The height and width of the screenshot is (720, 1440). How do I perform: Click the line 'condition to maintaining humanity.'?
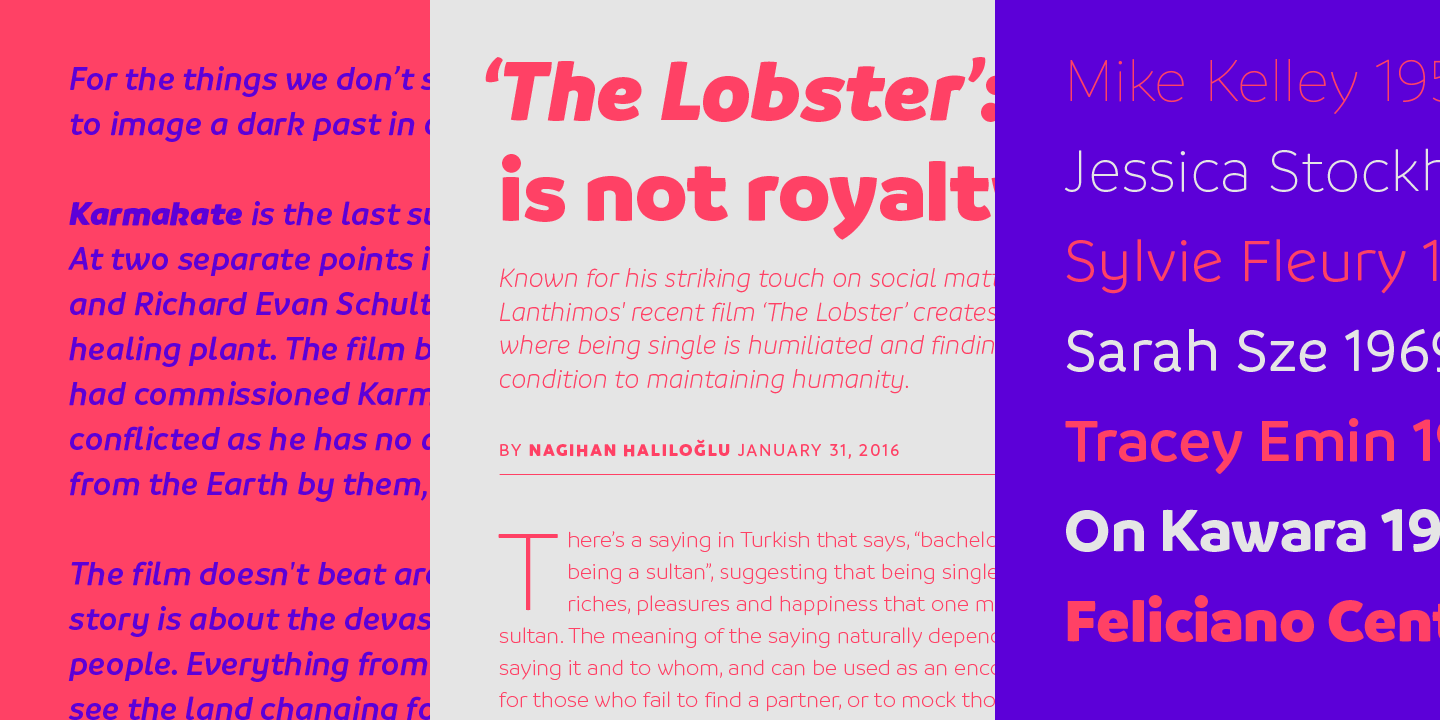click(703, 380)
